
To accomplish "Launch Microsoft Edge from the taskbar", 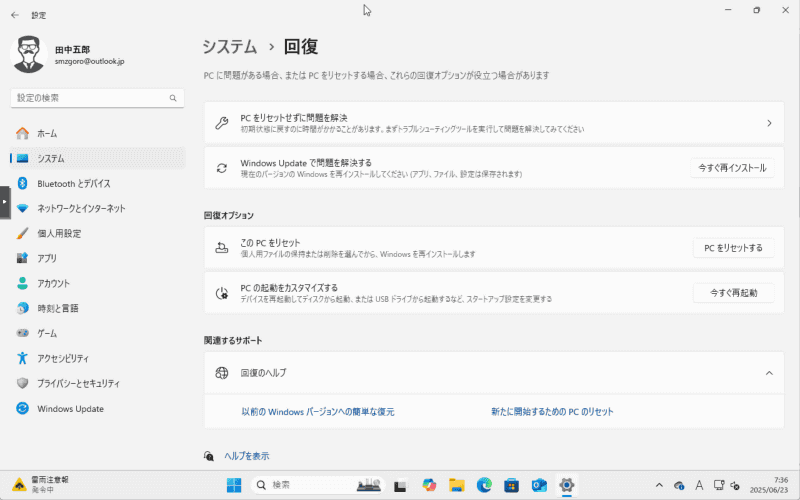I will click(x=484, y=485).
